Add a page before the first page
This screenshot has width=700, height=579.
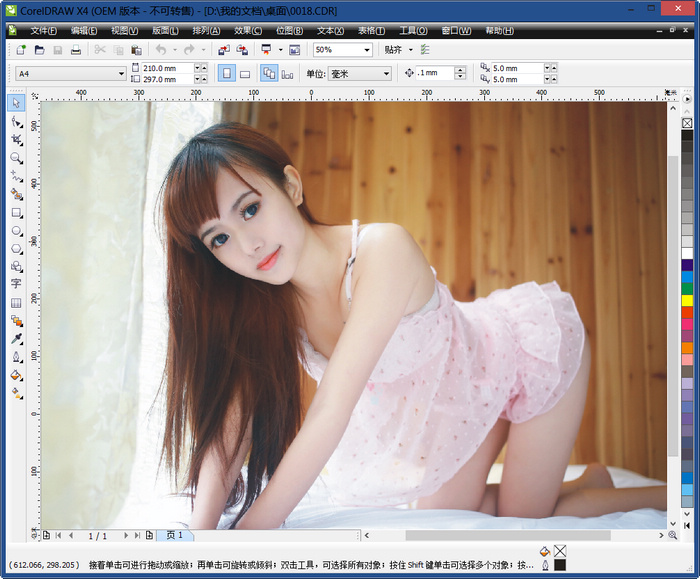(x=46, y=535)
